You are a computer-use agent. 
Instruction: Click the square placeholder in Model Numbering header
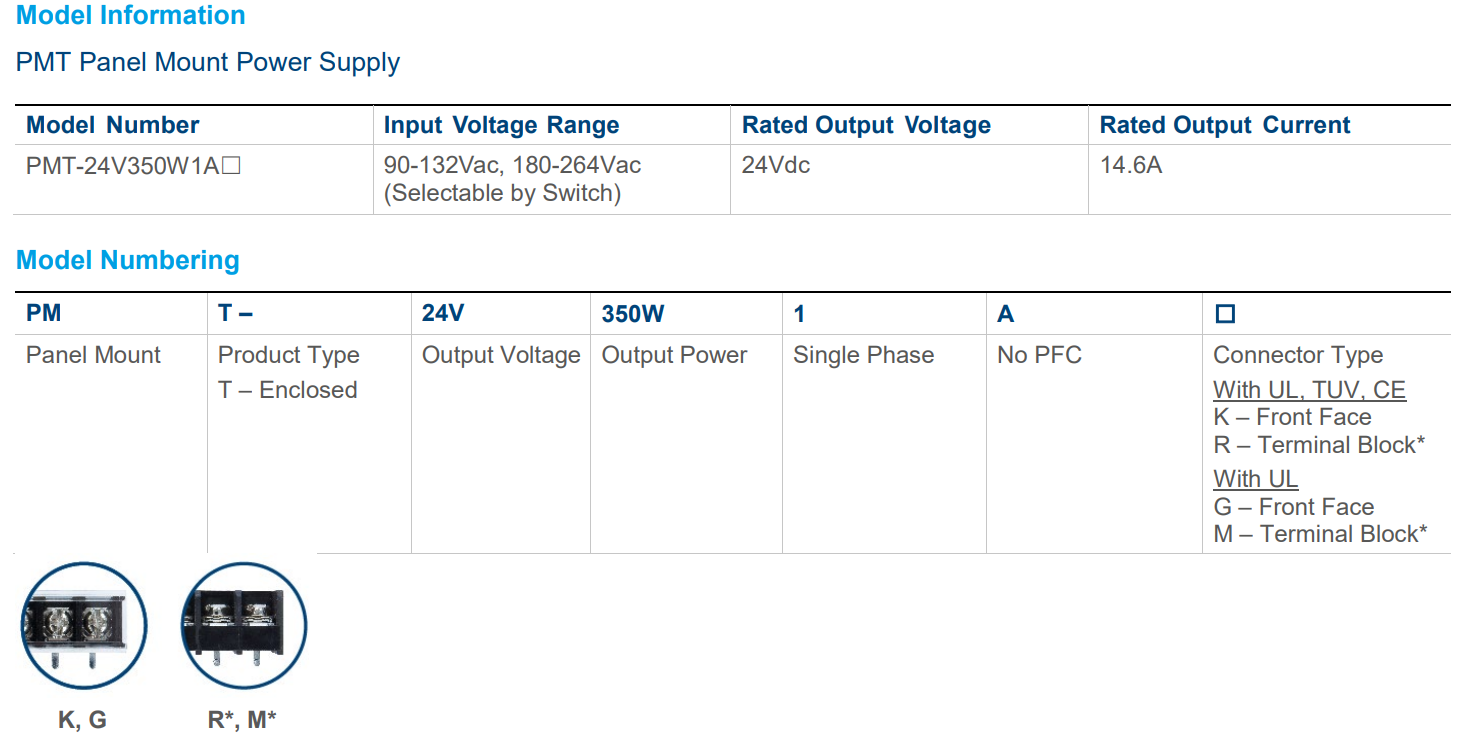(x=1225, y=314)
